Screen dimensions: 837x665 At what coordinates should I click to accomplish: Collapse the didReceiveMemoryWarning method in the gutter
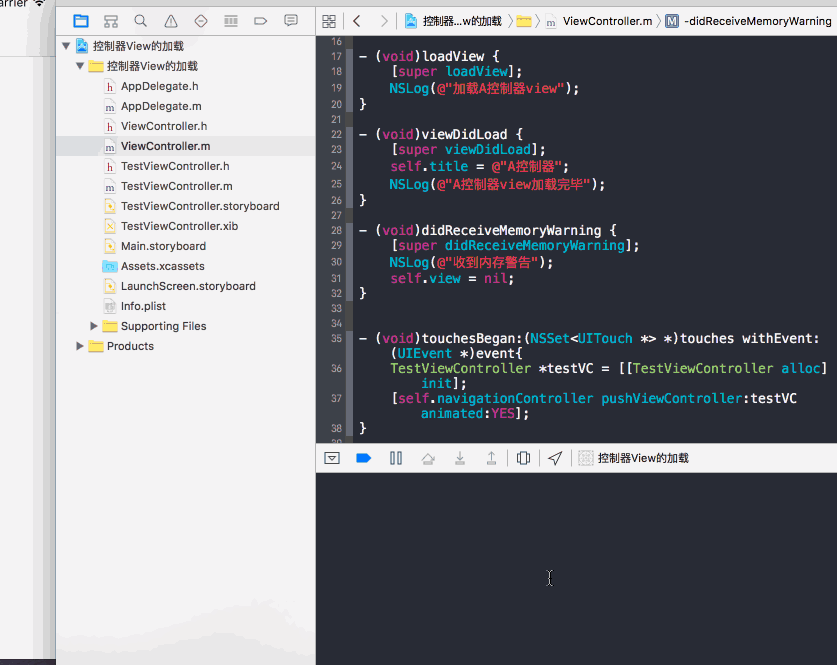tap(350, 261)
